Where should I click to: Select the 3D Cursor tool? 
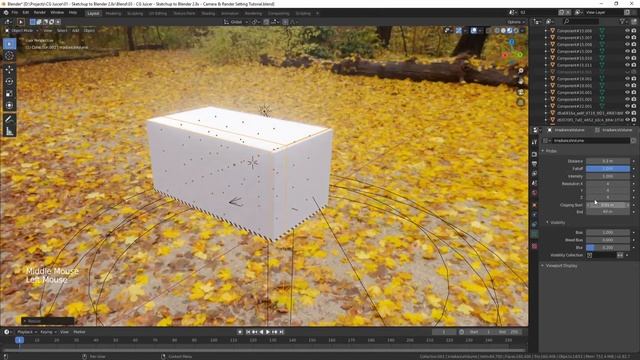(x=9, y=56)
